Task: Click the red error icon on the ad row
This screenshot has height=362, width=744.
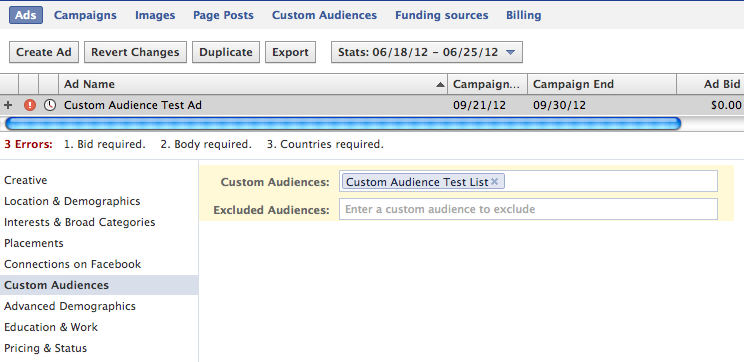Action: tap(30, 105)
